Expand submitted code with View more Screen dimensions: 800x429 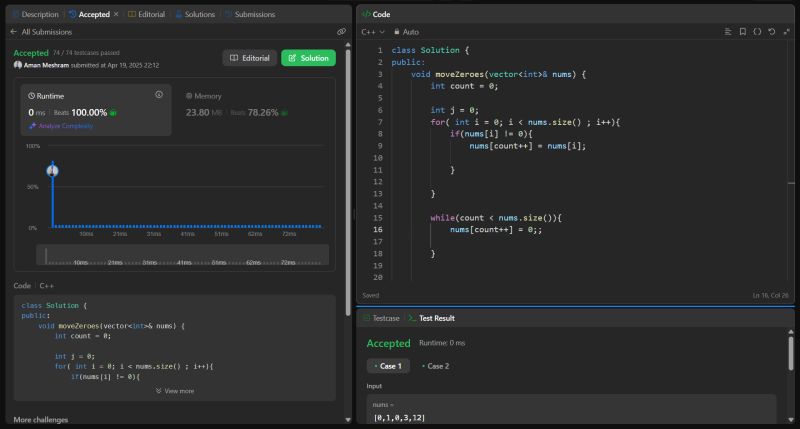174,391
